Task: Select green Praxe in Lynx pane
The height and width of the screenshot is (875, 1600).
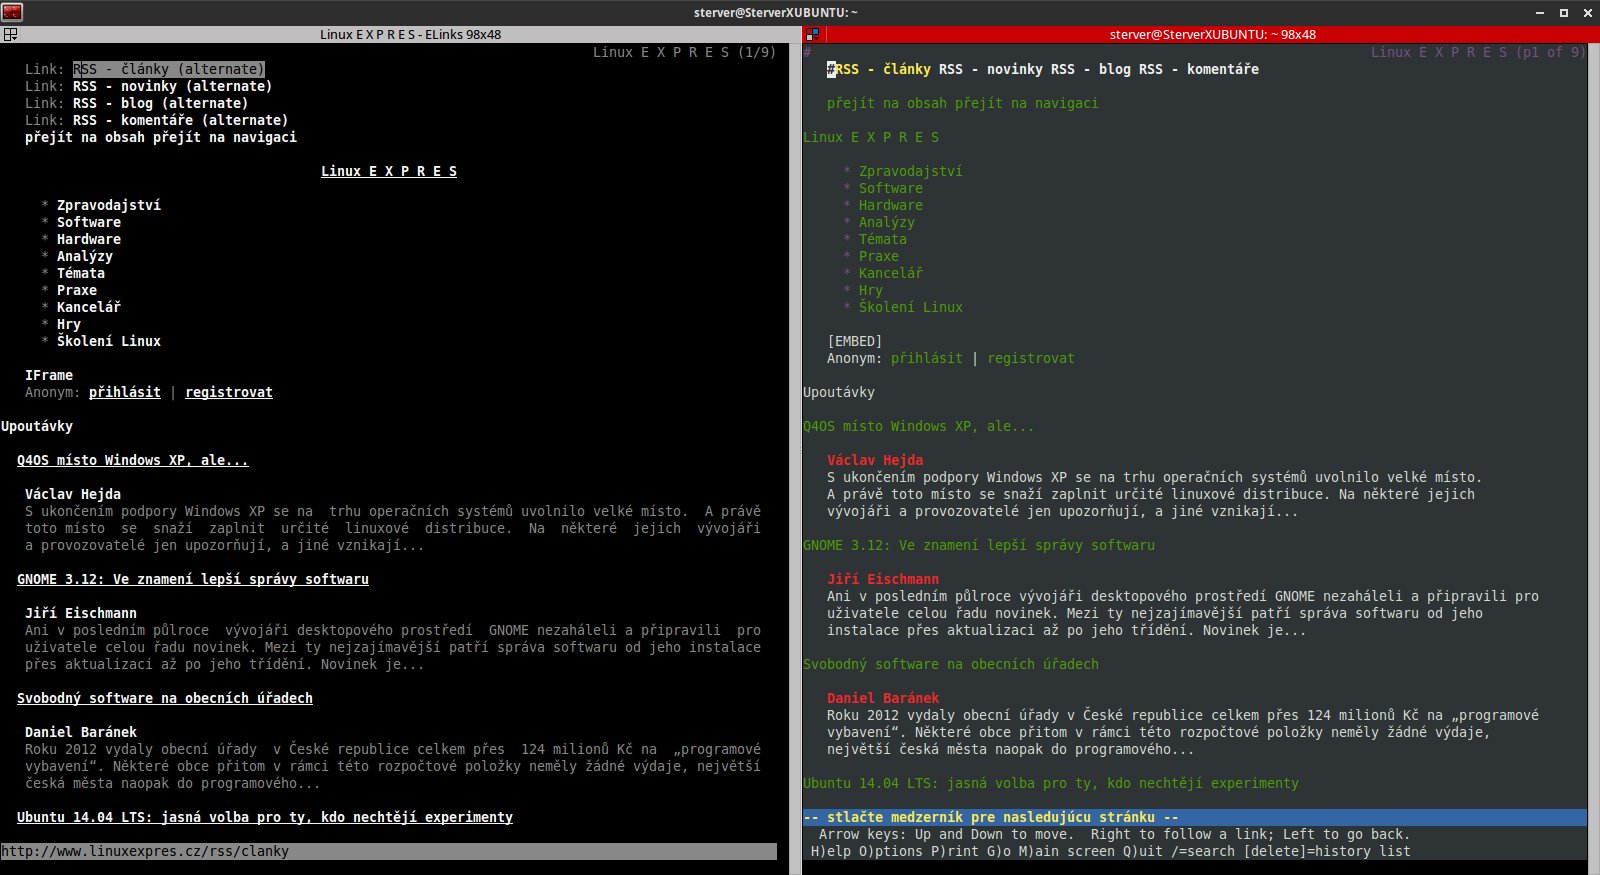Action: click(x=879, y=256)
